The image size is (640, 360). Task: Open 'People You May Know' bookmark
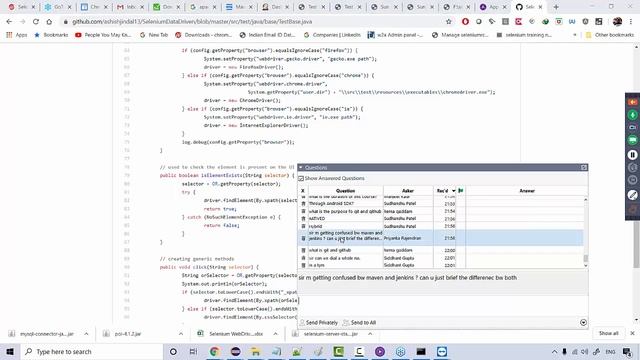pos(103,35)
